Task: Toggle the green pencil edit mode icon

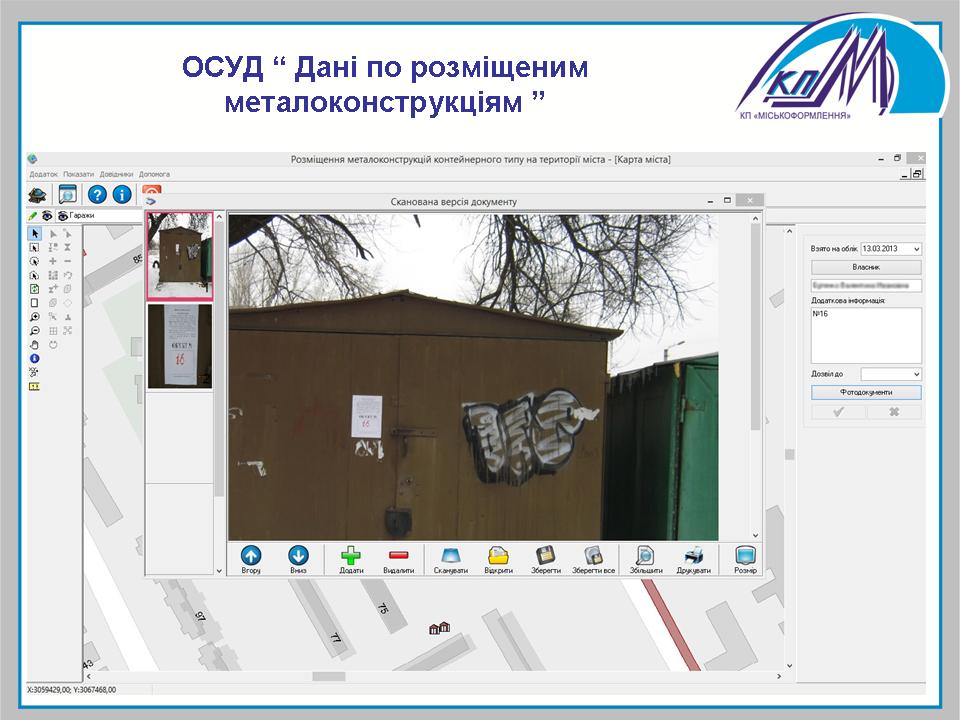Action: 33,215
